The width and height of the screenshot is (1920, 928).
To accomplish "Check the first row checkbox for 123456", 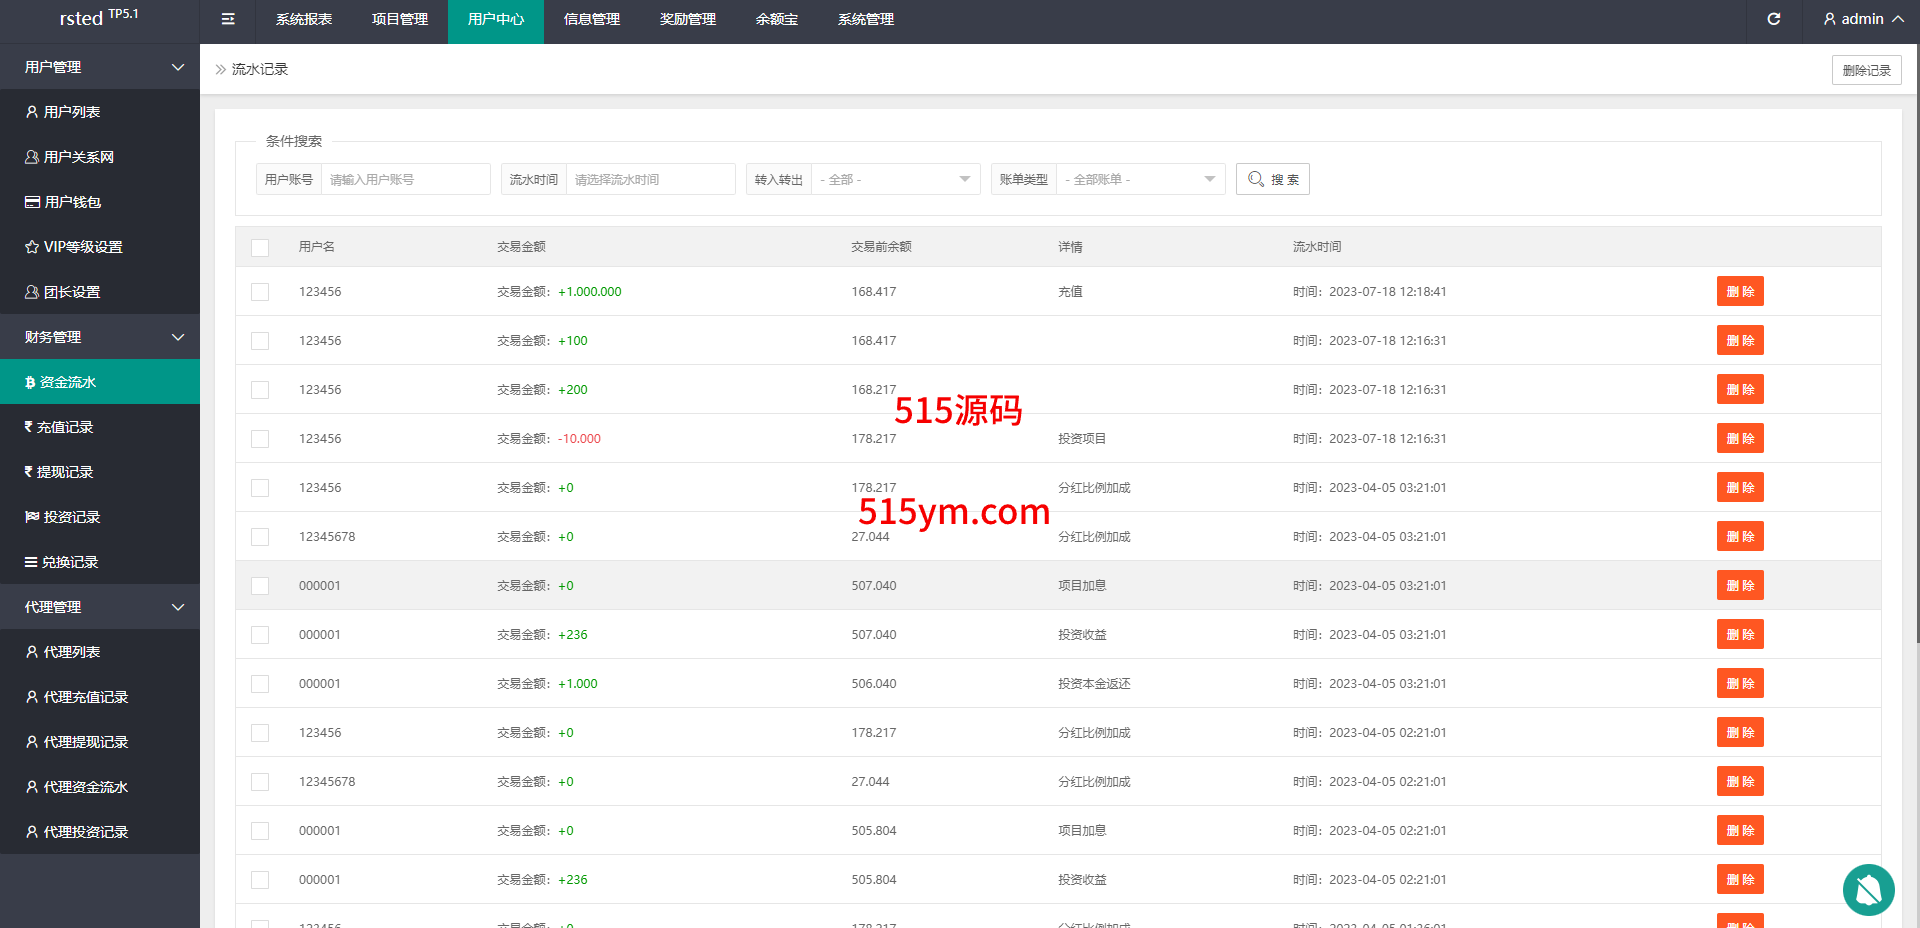I will pyautogui.click(x=260, y=292).
